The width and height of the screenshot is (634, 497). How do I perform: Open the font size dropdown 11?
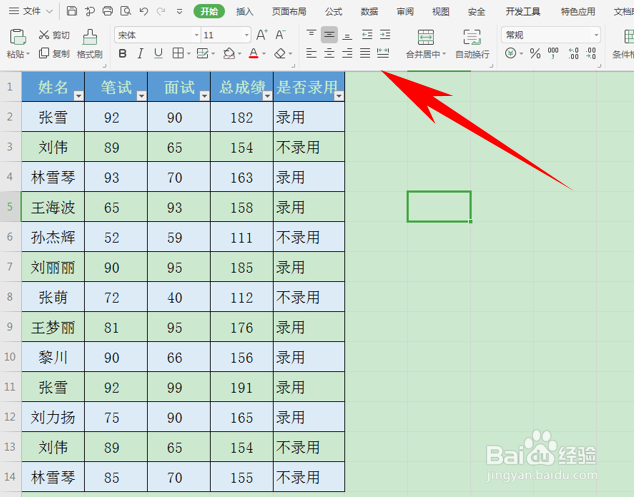click(x=246, y=35)
